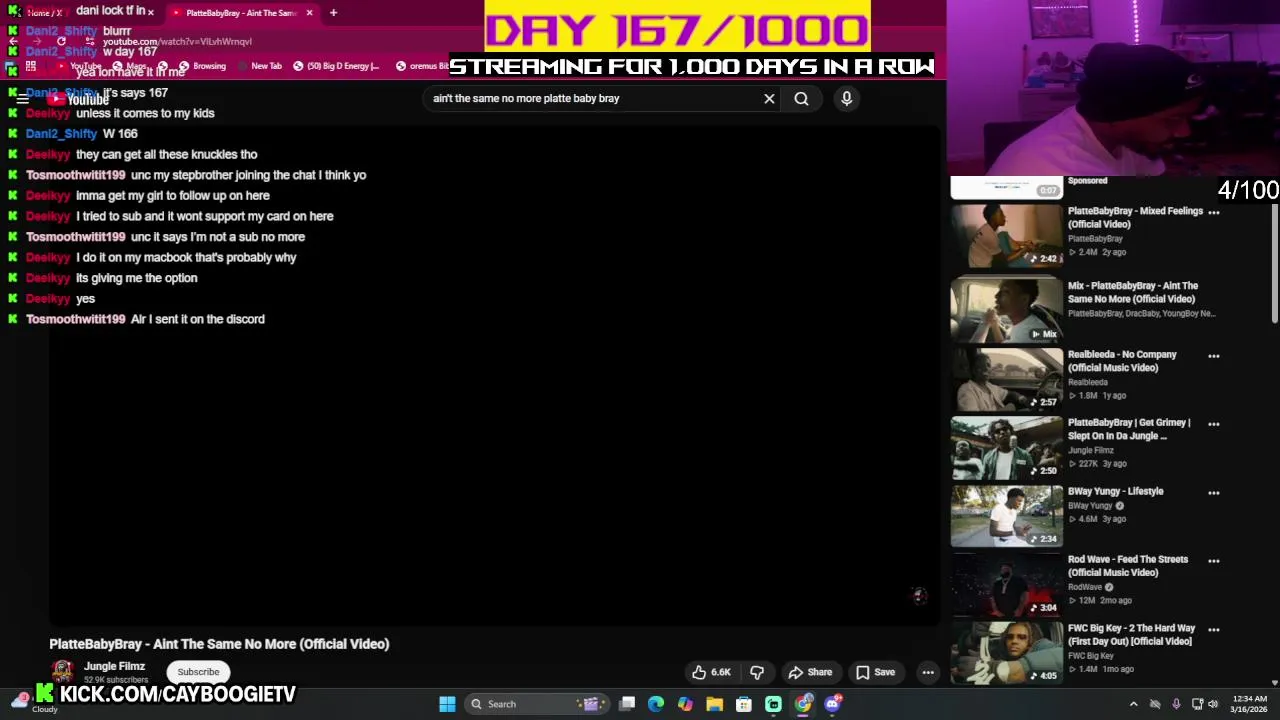Close the 'dani lock tf in' tab
1280x720 pixels.
(151, 13)
